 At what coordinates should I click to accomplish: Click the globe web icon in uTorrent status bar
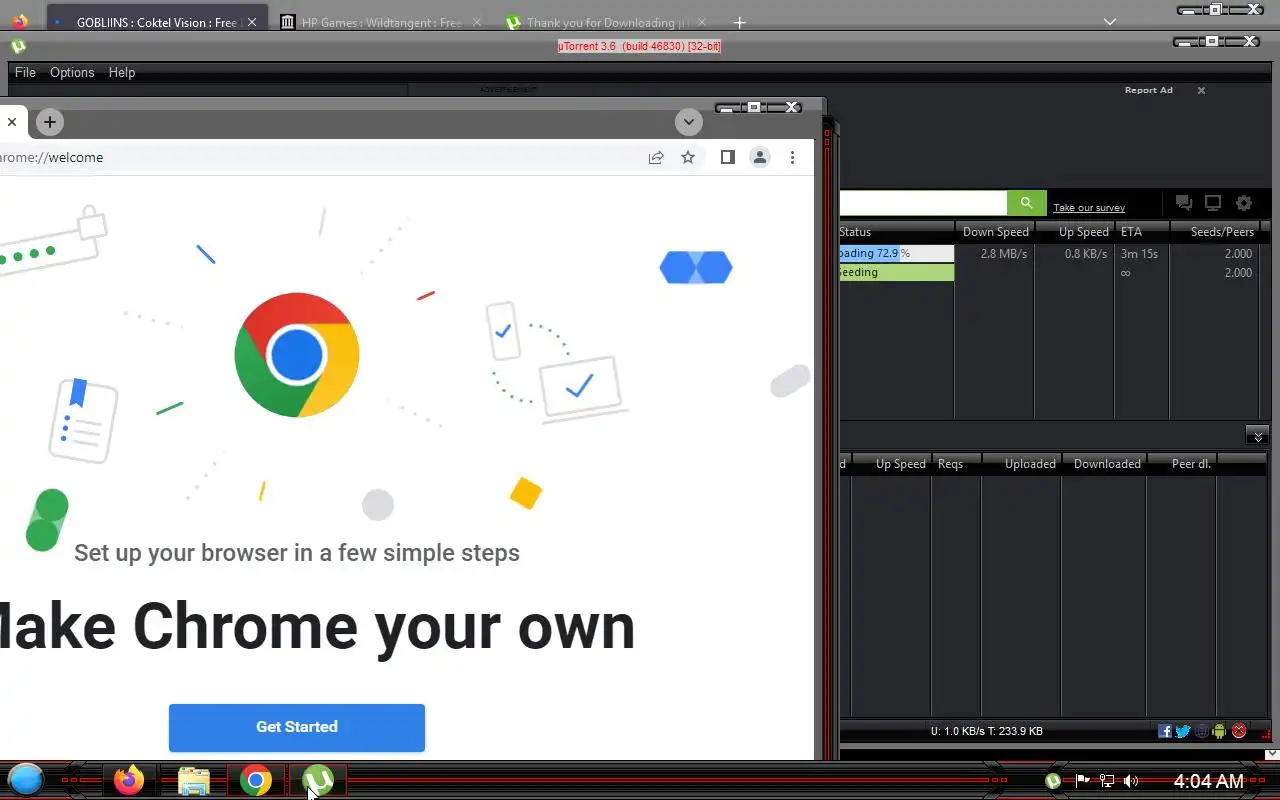1202,731
